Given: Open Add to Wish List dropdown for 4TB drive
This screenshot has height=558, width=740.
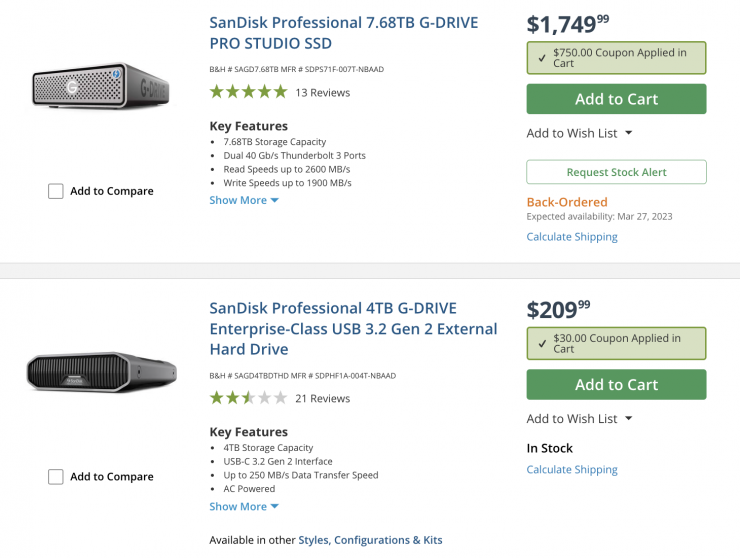Looking at the screenshot, I should point(580,419).
